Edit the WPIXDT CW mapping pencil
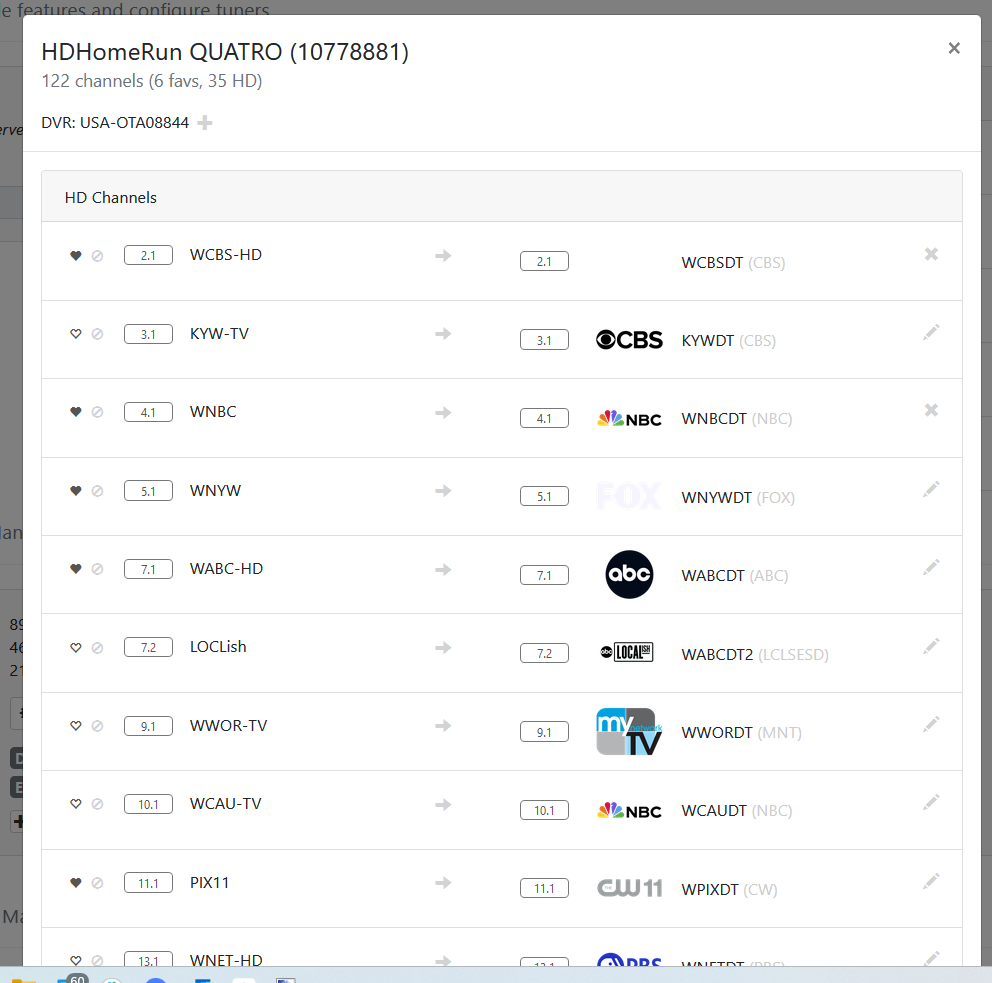Screen dimensions: 992x983 (931, 881)
